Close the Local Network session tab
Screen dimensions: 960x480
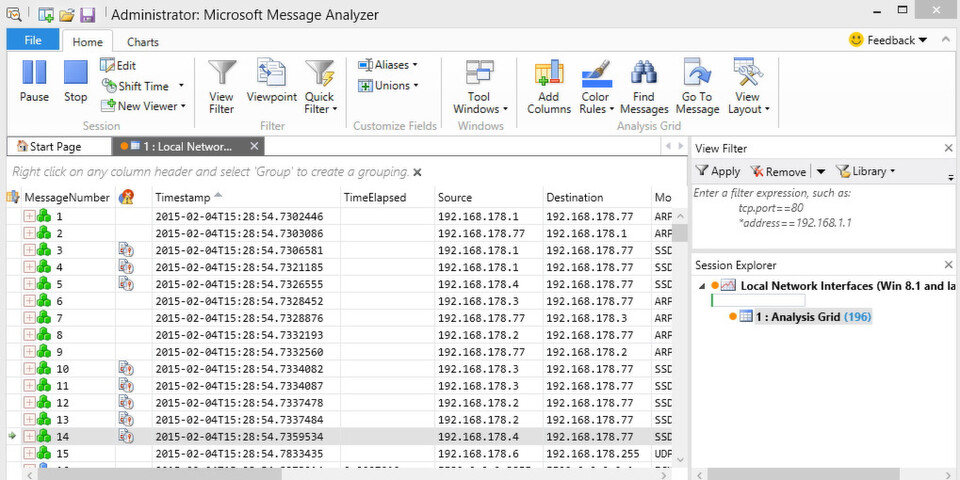click(x=255, y=146)
